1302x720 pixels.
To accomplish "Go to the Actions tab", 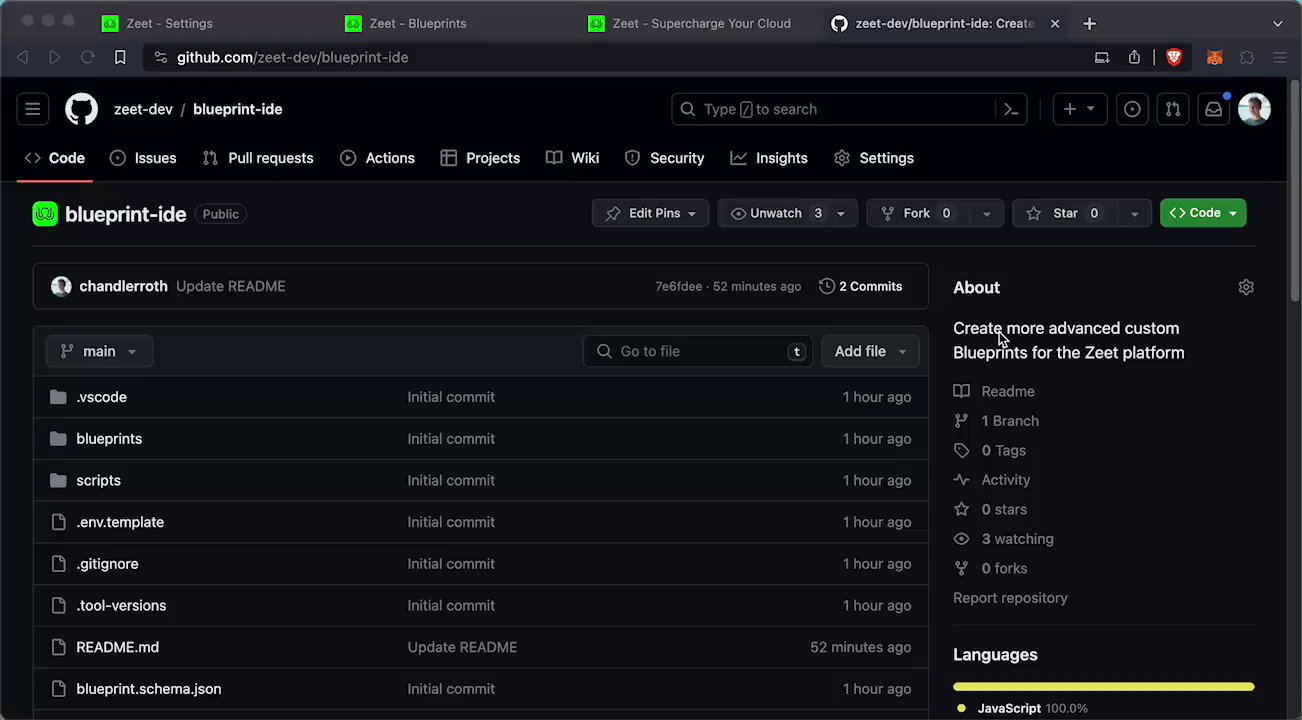I will click(x=377, y=158).
